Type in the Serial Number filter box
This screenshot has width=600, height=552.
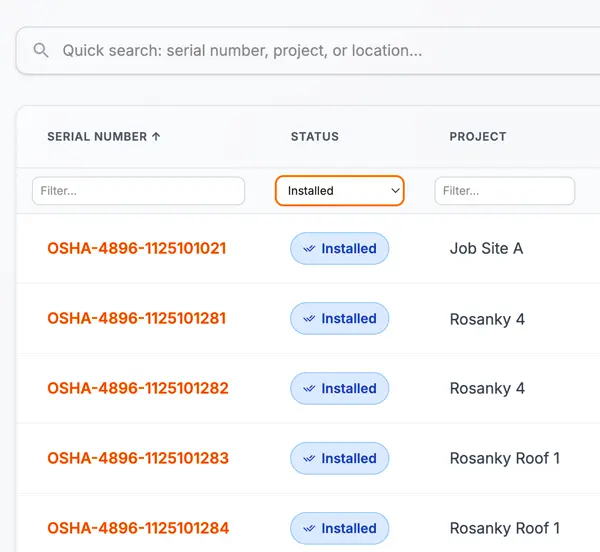tap(138, 191)
